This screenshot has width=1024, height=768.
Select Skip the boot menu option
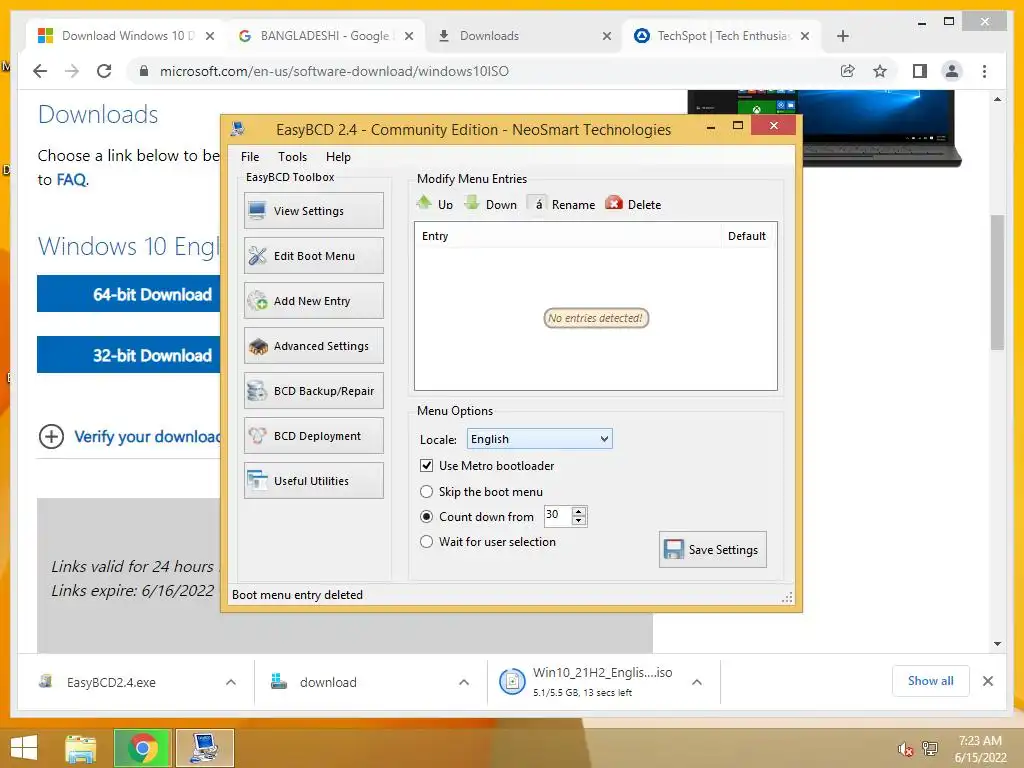(426, 491)
